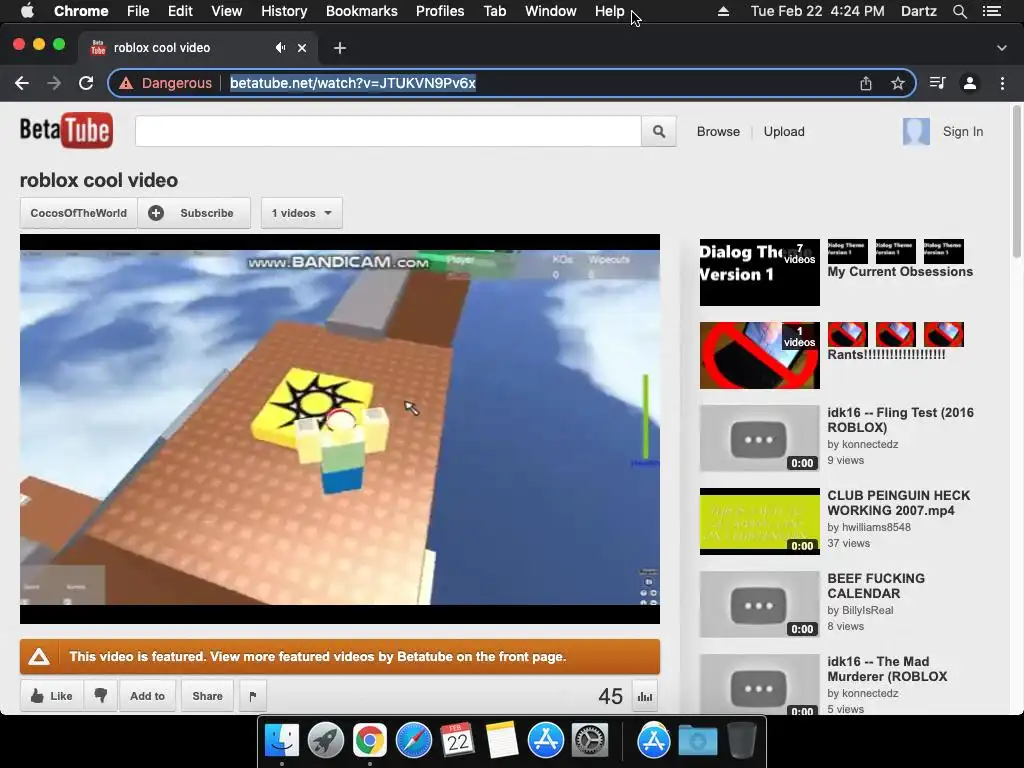The width and height of the screenshot is (1024, 768).
Task: Open Launchpad from the dock
Action: coord(325,741)
